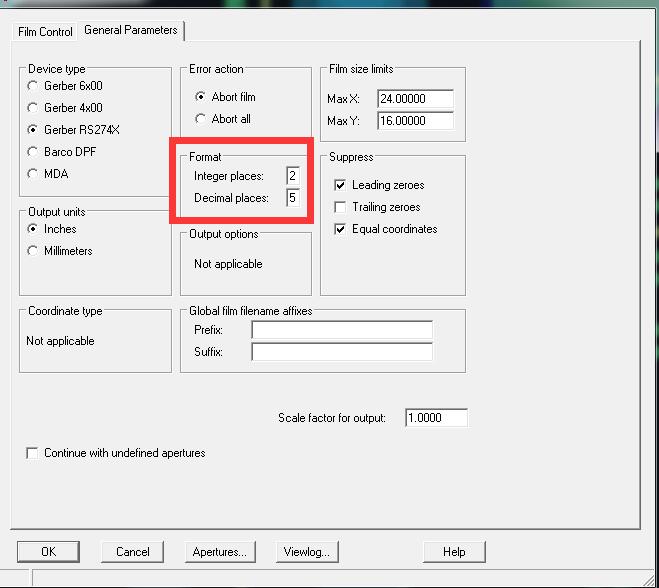Click the 'Not applicable' Output options text
This screenshot has height=588, width=659.
[228, 264]
